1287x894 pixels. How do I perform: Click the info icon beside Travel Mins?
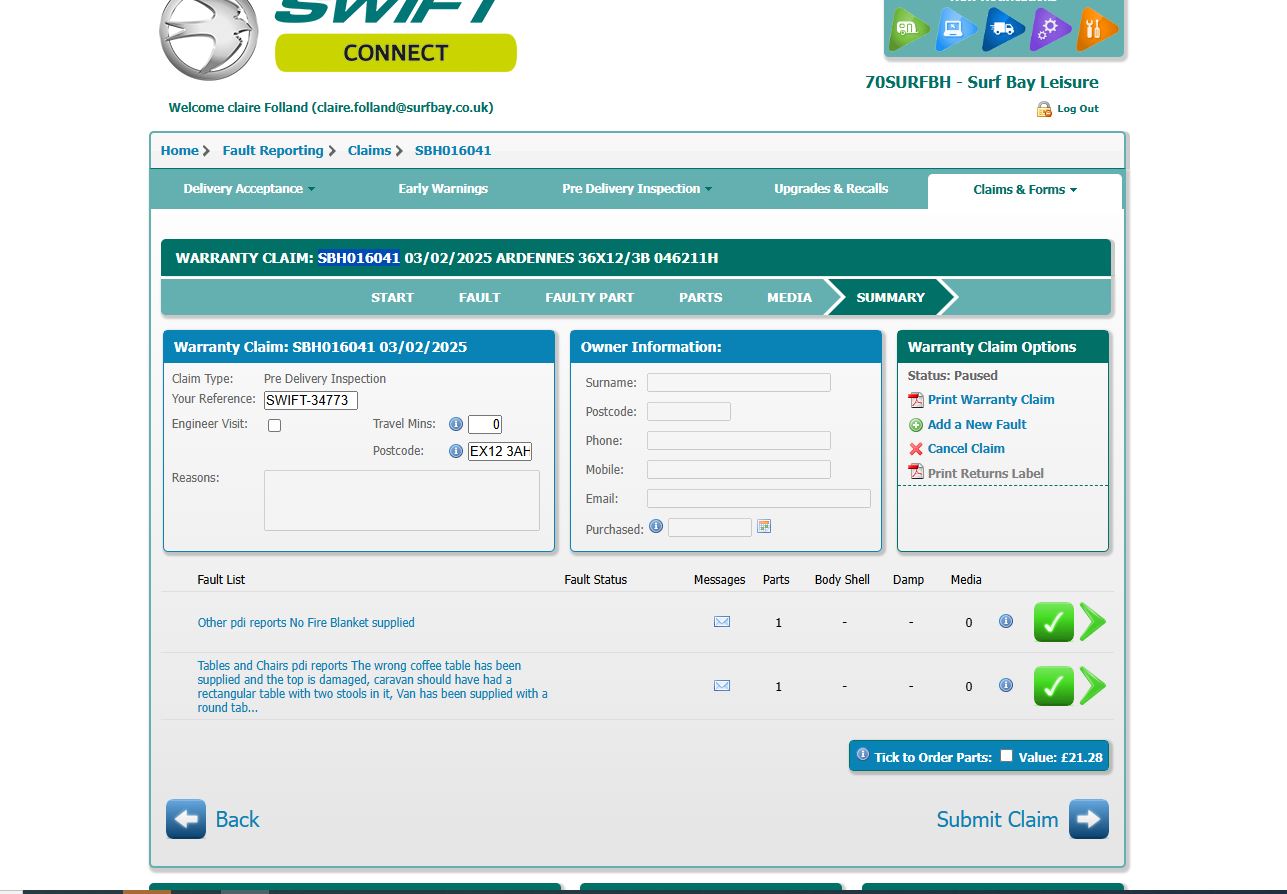click(x=456, y=424)
